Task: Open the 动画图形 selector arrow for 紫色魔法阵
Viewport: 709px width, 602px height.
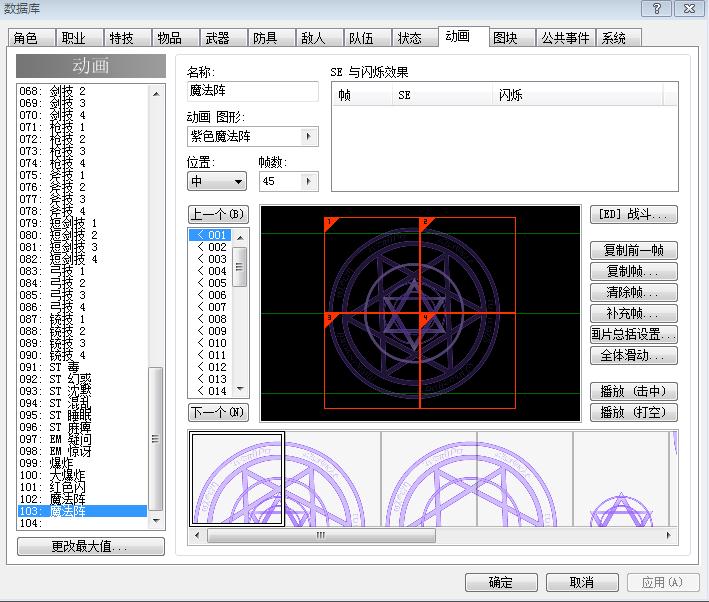Action: pos(309,136)
